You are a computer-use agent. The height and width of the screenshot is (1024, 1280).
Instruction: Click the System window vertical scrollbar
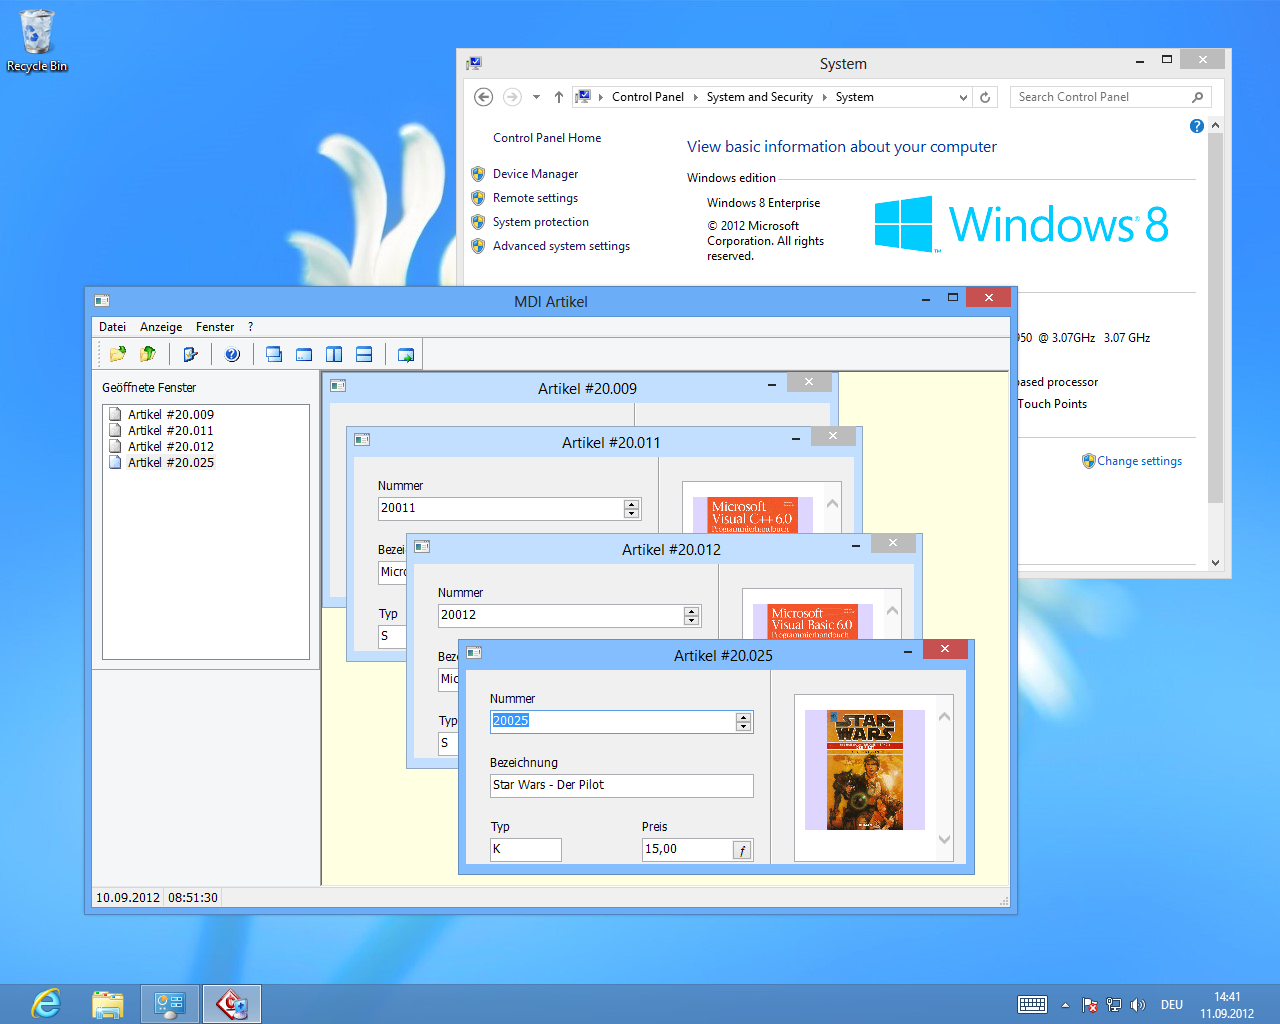[x=1215, y=318]
